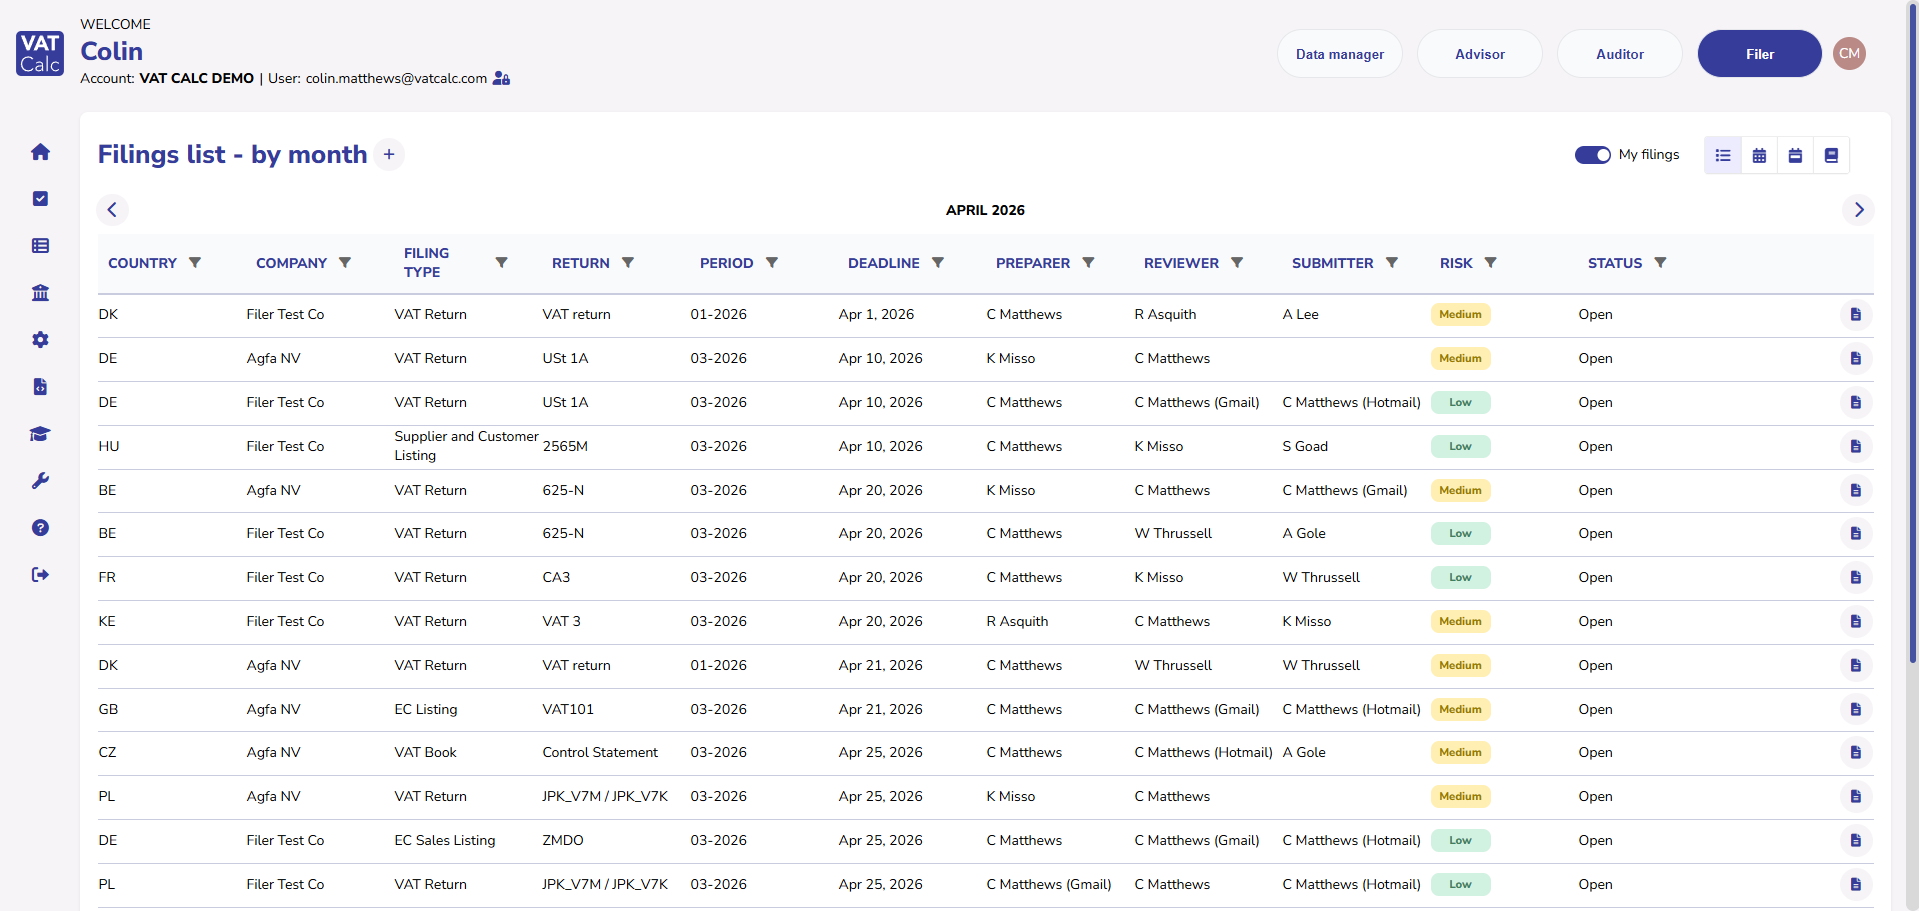Click the Medium risk badge for DE Agfa NV

[x=1460, y=359]
